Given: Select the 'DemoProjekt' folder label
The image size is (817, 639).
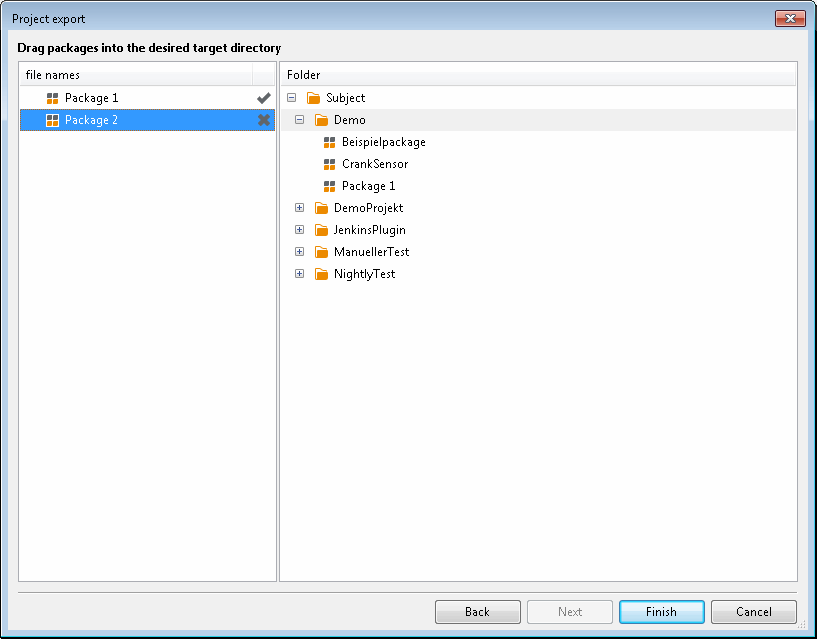Looking at the screenshot, I should [368, 208].
